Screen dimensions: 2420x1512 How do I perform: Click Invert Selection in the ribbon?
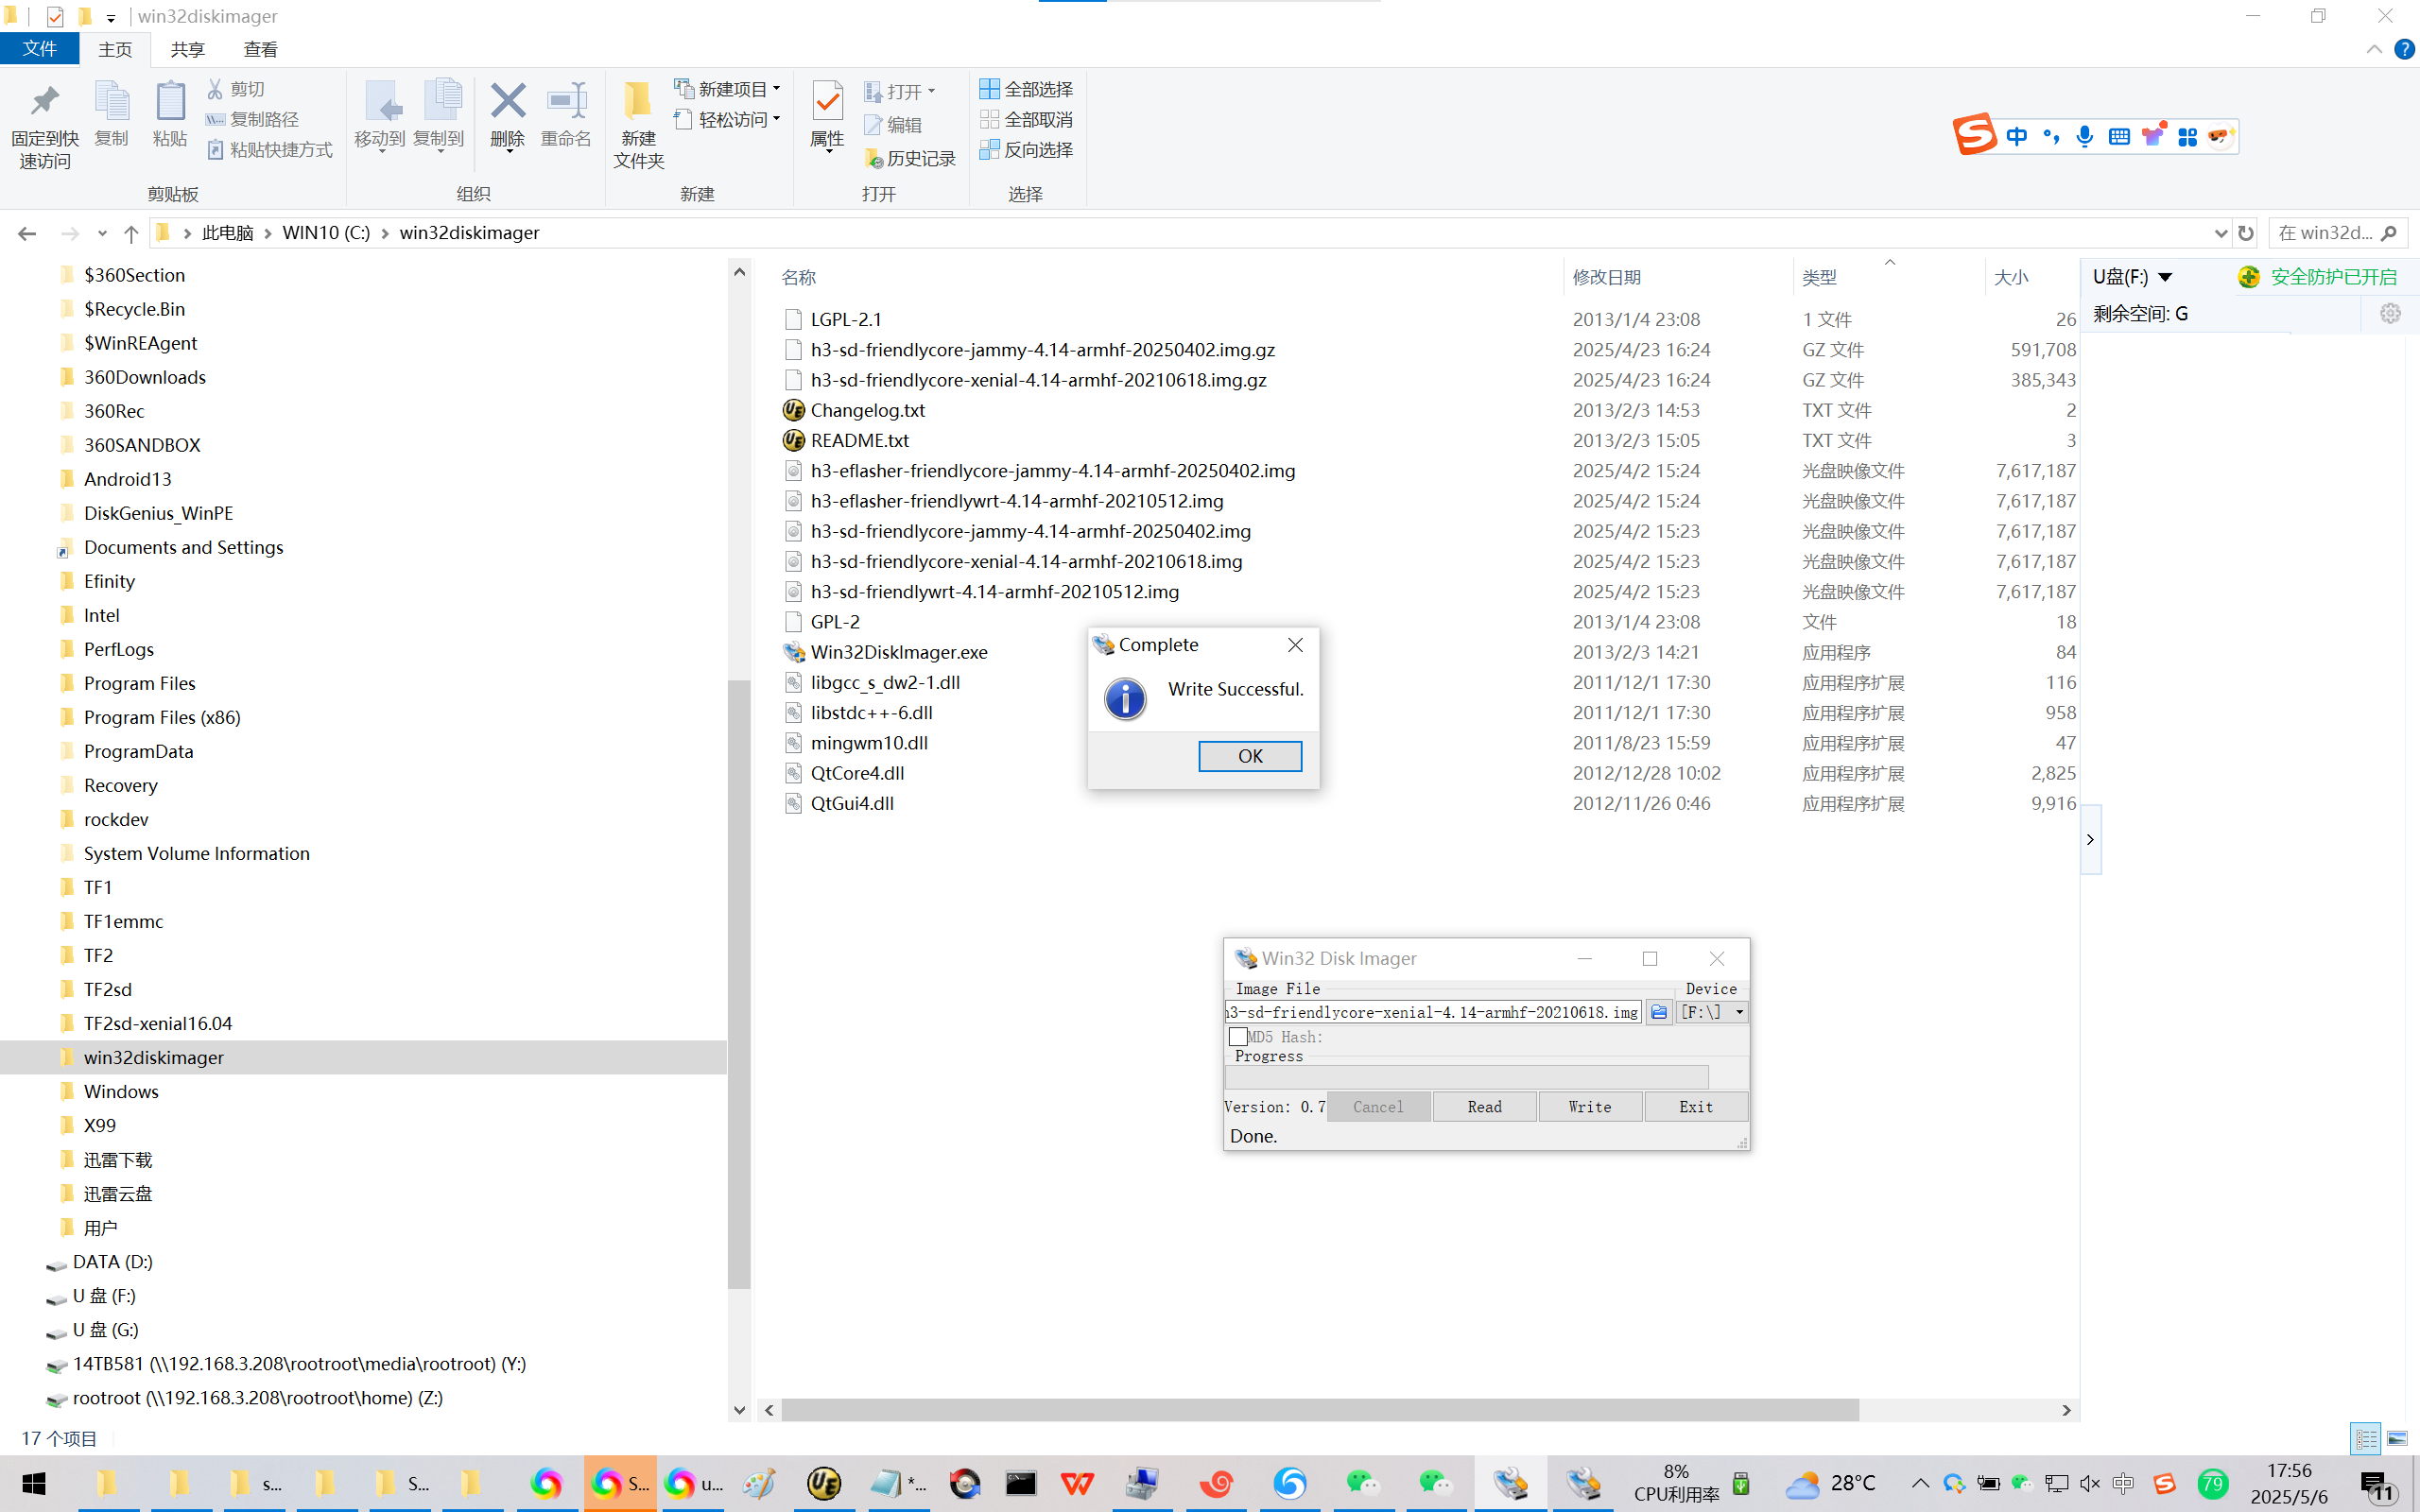tap(1026, 150)
